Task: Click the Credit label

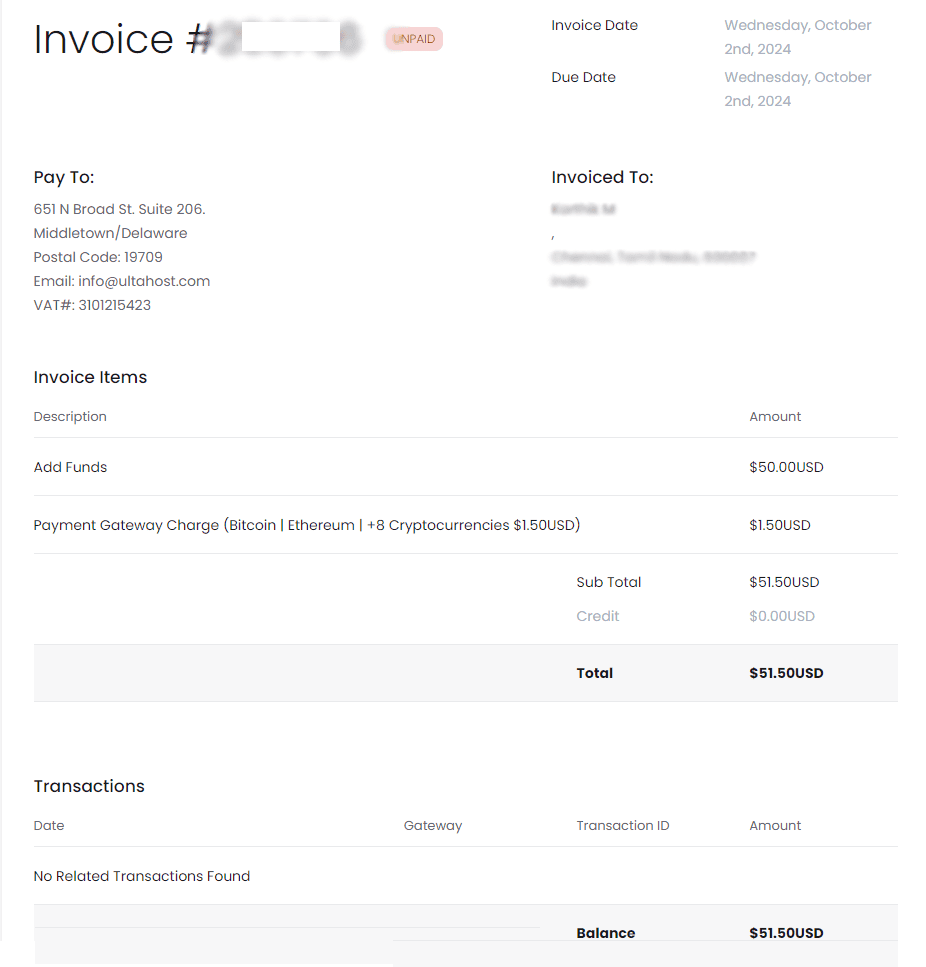Action: (x=597, y=616)
